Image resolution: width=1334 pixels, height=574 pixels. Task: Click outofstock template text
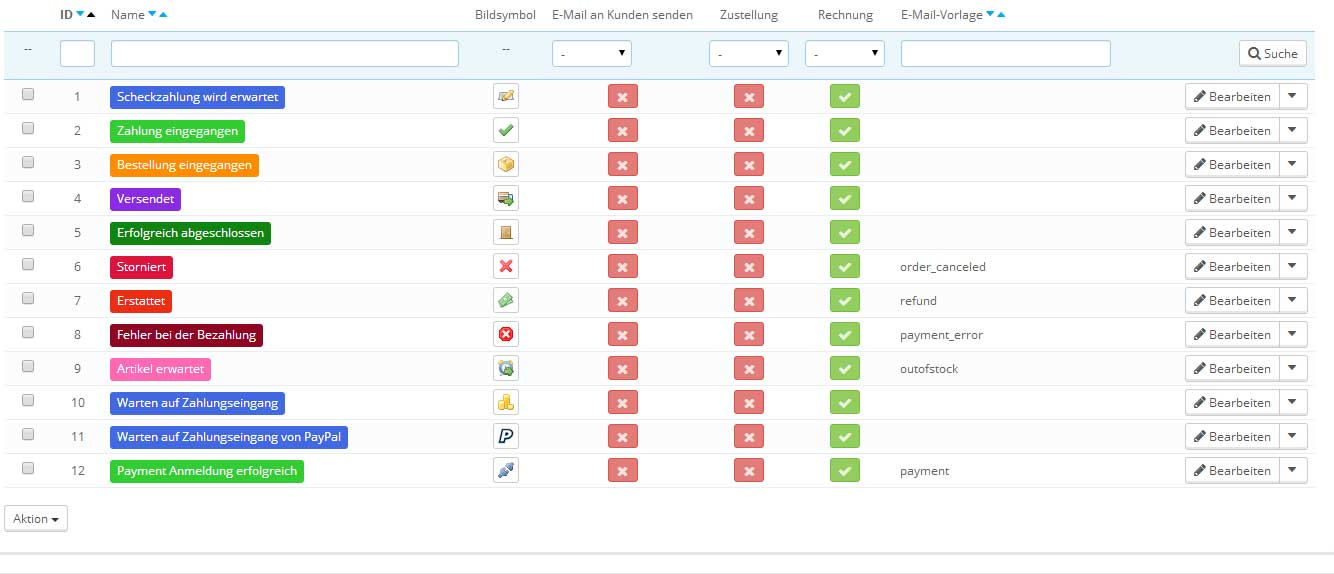click(929, 369)
